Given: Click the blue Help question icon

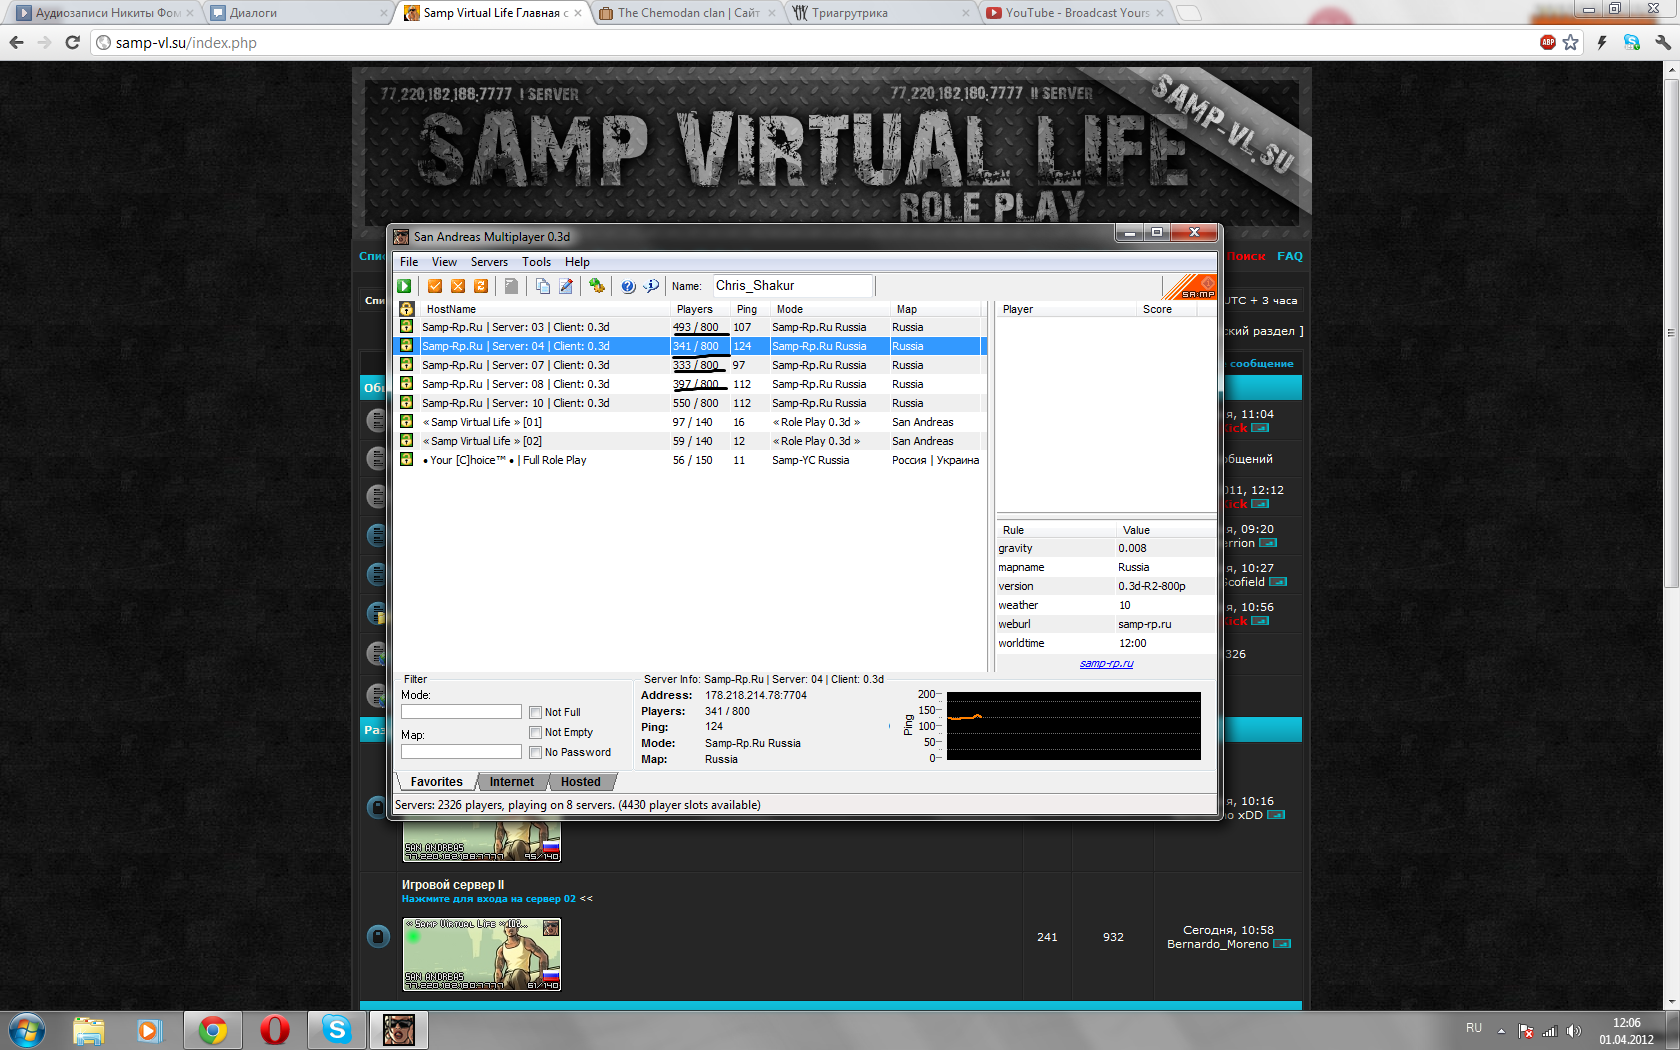Looking at the screenshot, I should pyautogui.click(x=628, y=286).
